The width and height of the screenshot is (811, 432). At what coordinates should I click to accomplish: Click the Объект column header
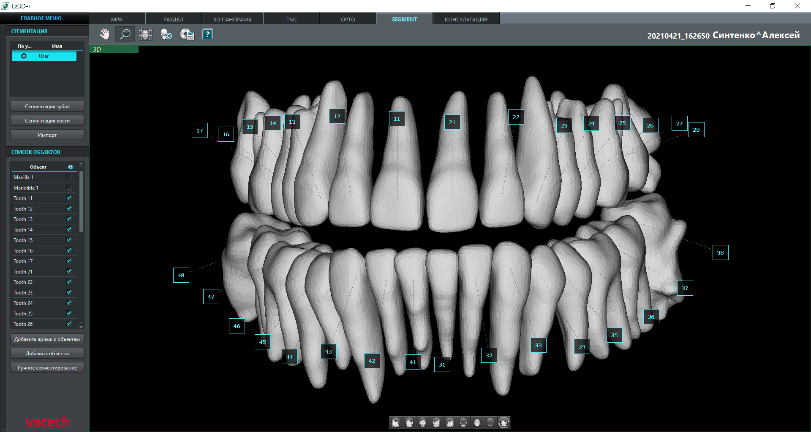pyautogui.click(x=36, y=167)
